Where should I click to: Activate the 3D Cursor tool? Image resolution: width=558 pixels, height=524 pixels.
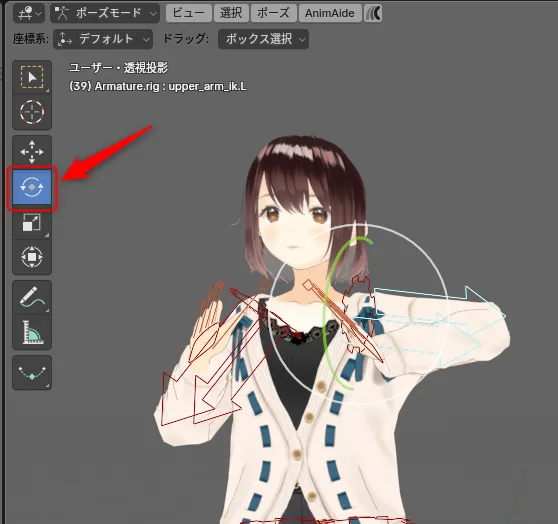pyautogui.click(x=32, y=112)
